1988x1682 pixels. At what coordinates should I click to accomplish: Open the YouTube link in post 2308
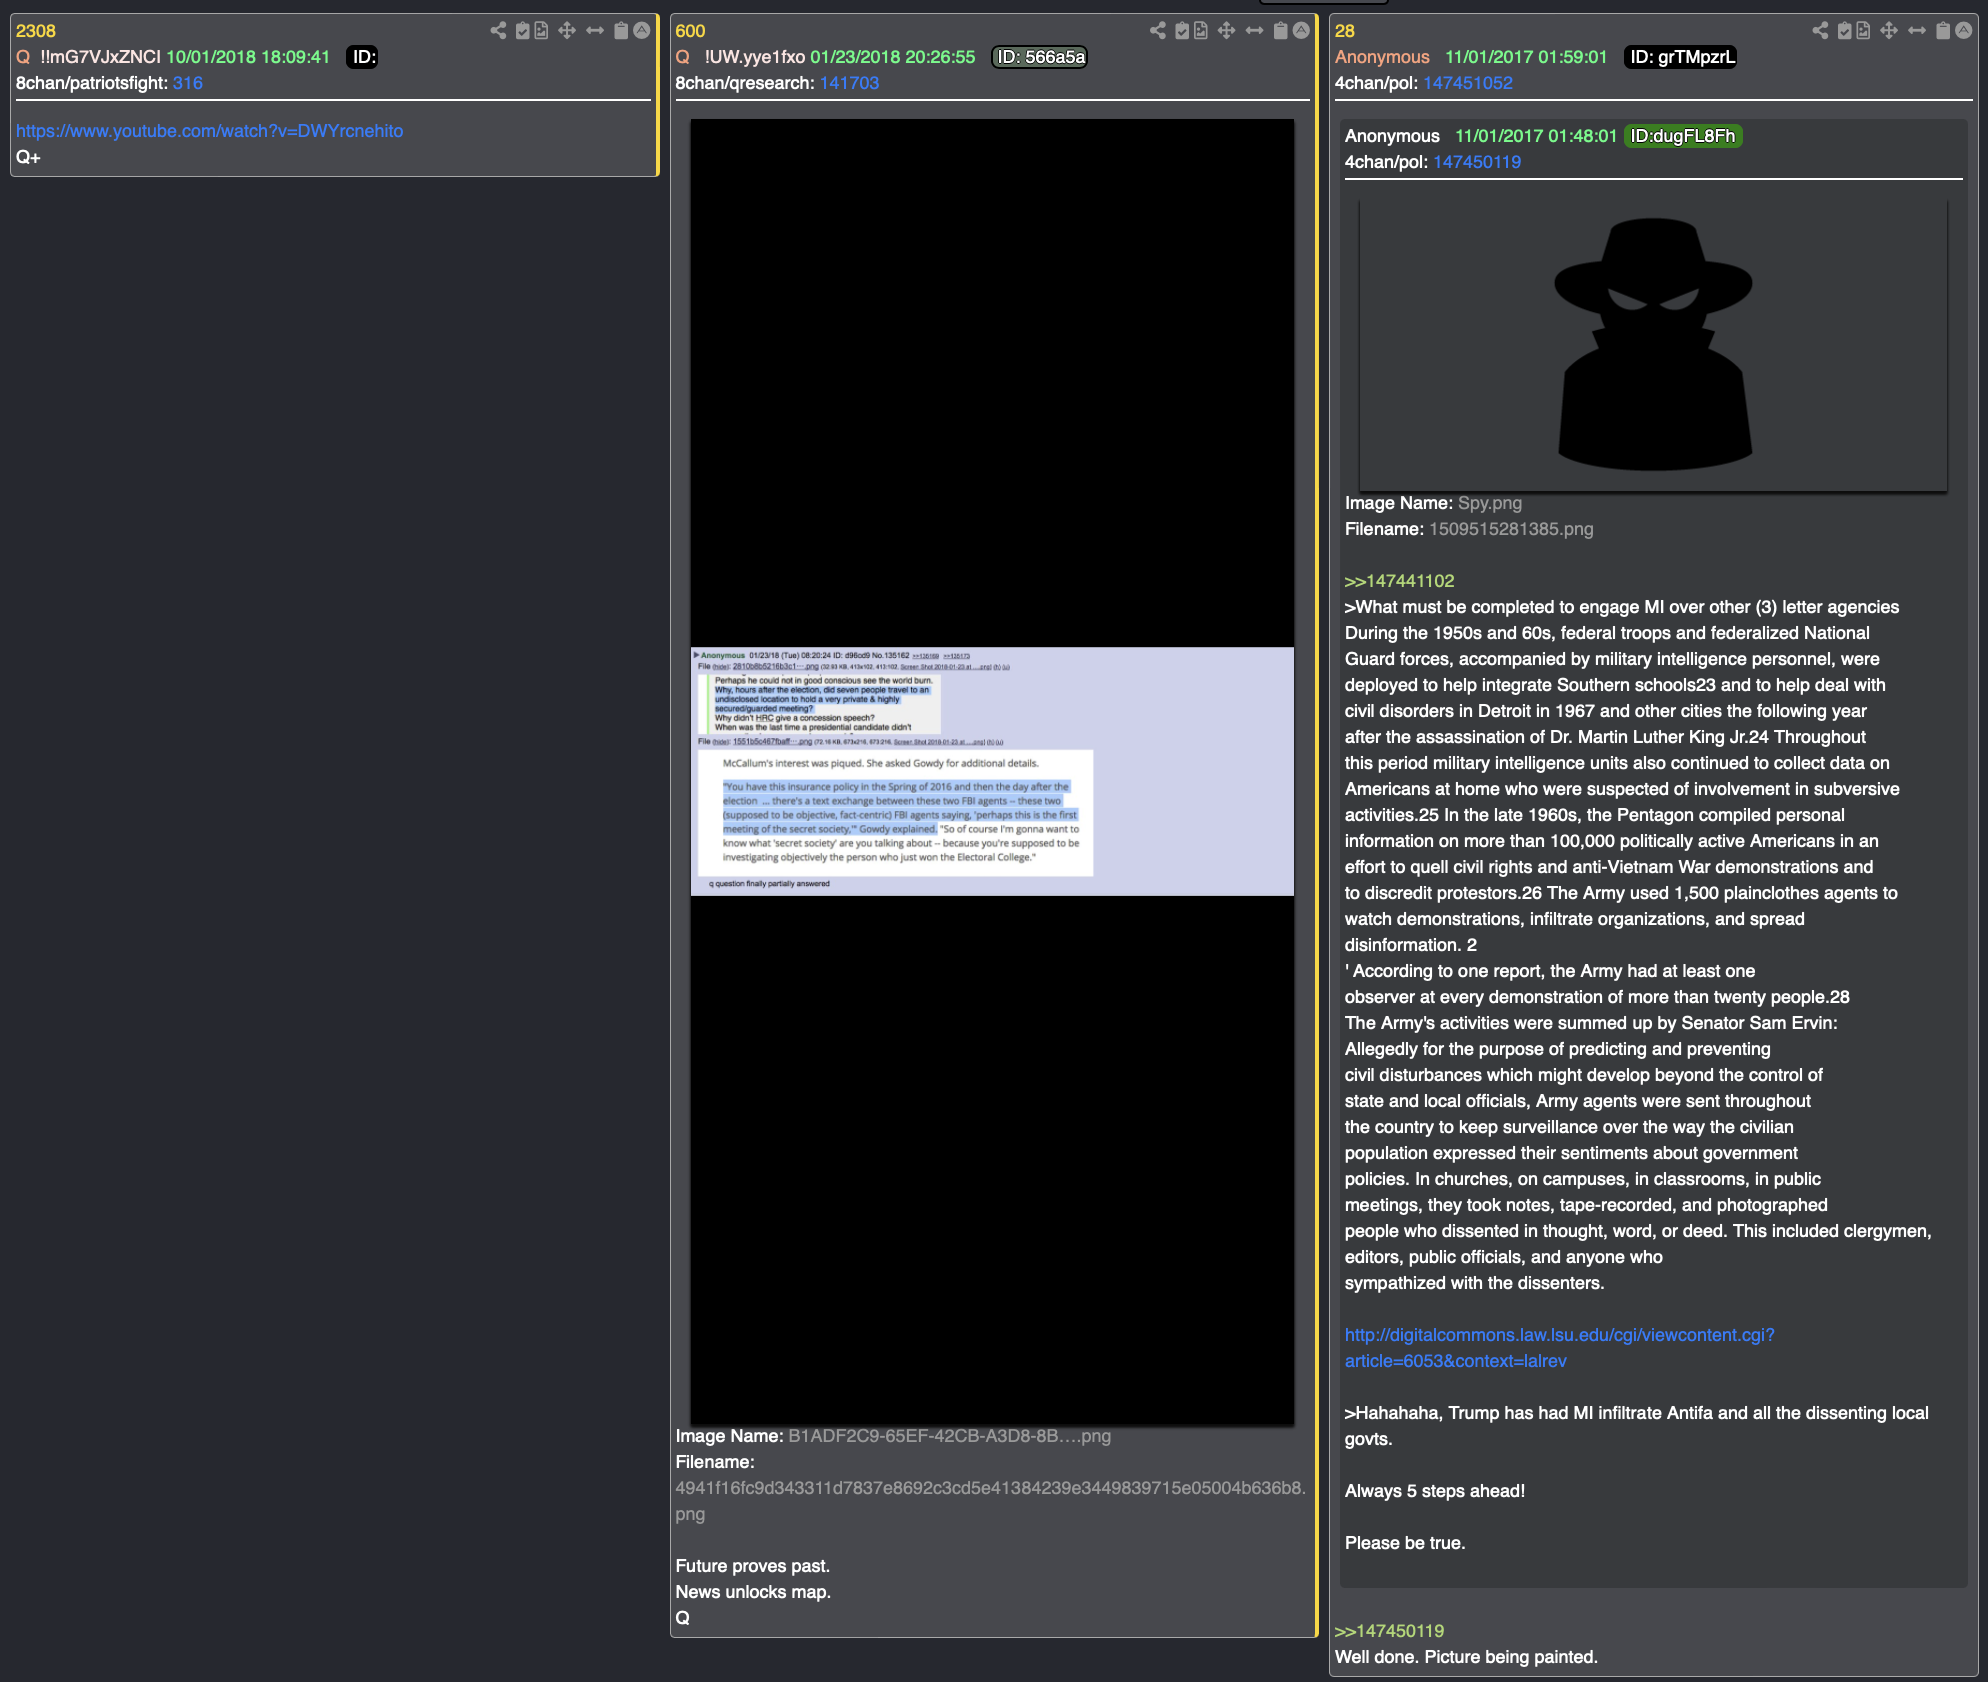click(x=209, y=131)
